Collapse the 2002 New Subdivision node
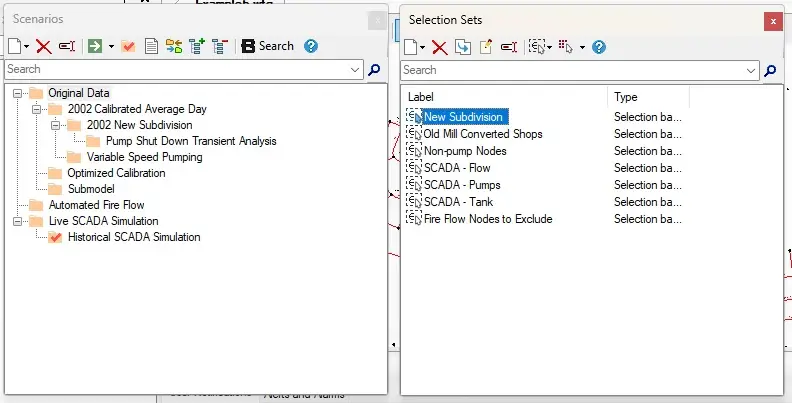 tap(55, 125)
